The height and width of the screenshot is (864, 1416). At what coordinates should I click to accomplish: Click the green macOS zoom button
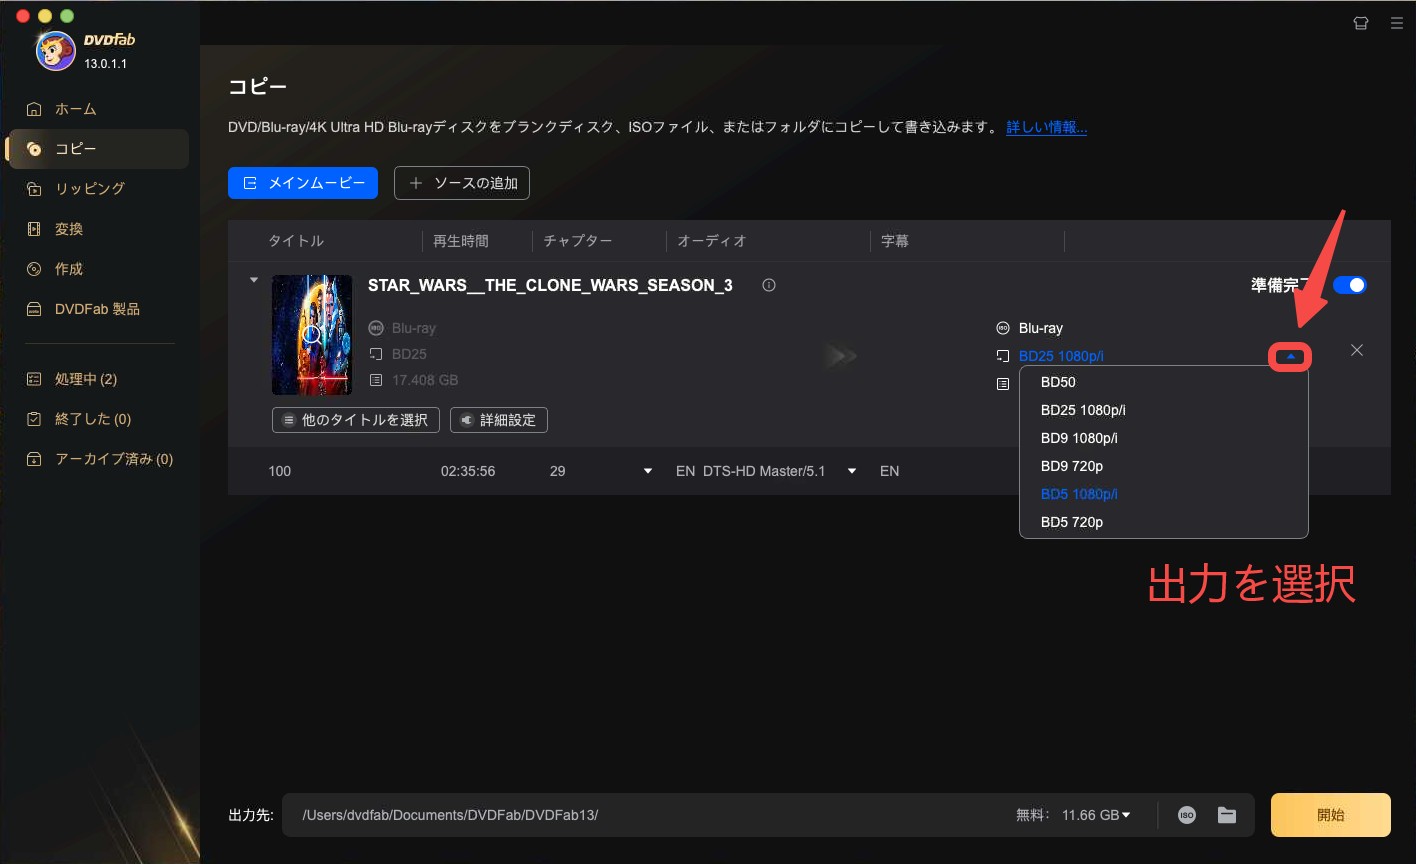coord(67,16)
